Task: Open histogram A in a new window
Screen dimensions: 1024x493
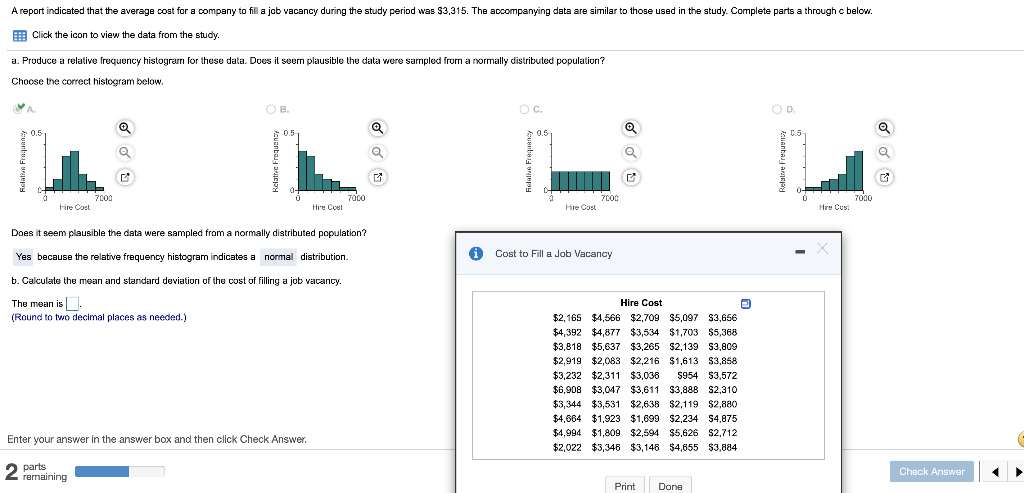Action: [x=126, y=177]
